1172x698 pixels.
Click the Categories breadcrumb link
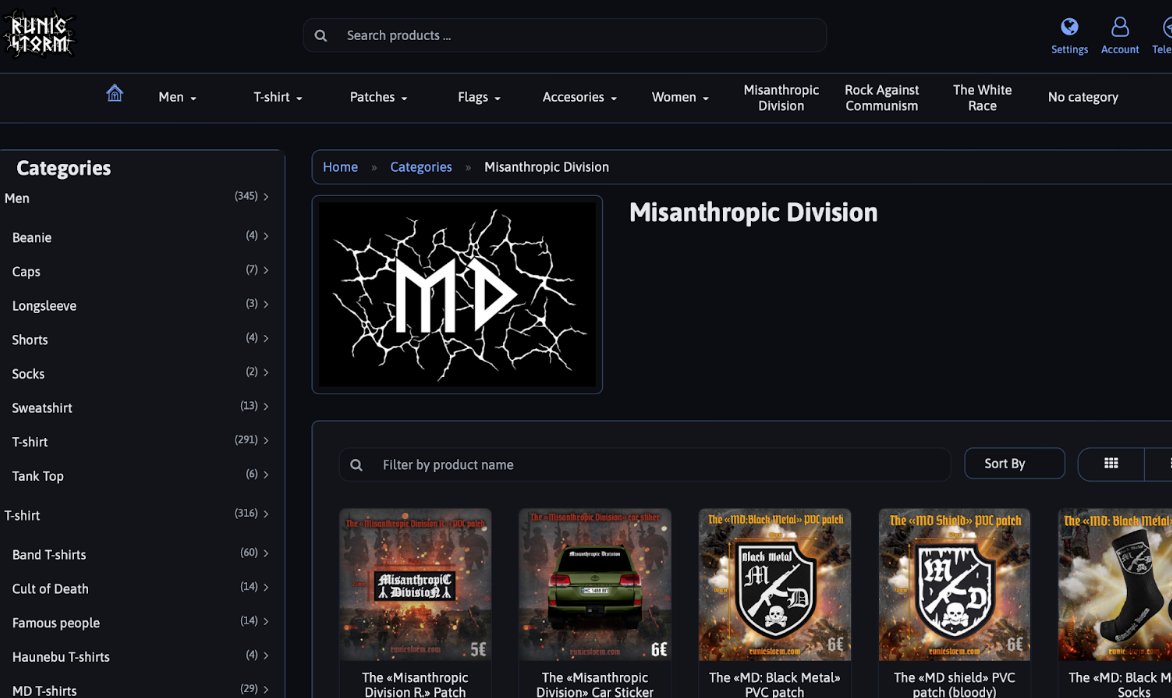(x=421, y=167)
